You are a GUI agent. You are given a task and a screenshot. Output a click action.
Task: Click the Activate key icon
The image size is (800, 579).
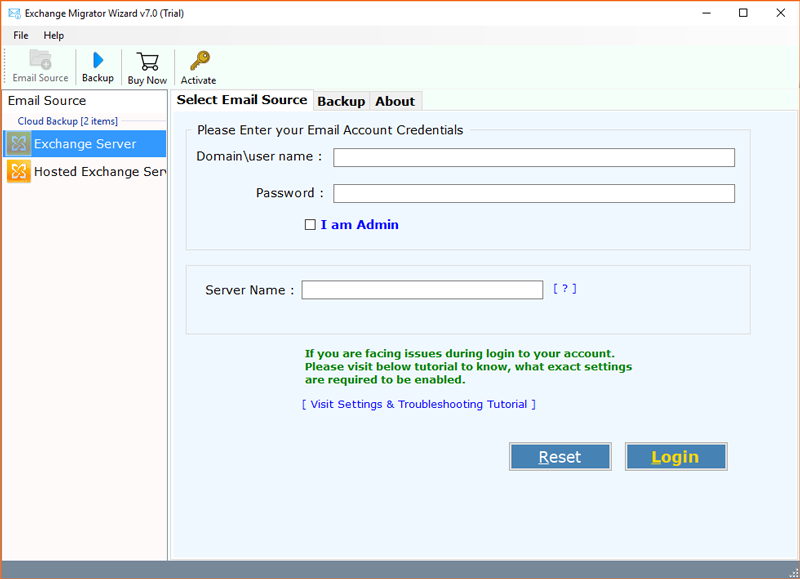(199, 61)
